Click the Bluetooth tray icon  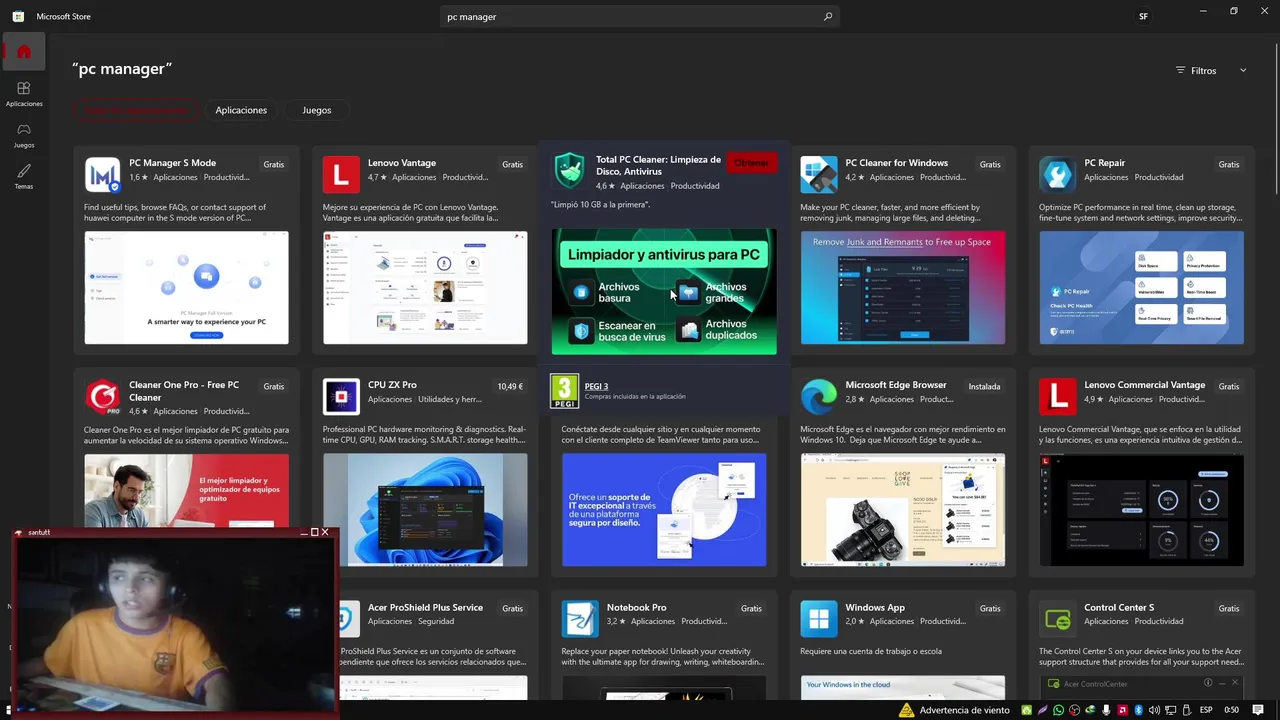tap(1139, 710)
